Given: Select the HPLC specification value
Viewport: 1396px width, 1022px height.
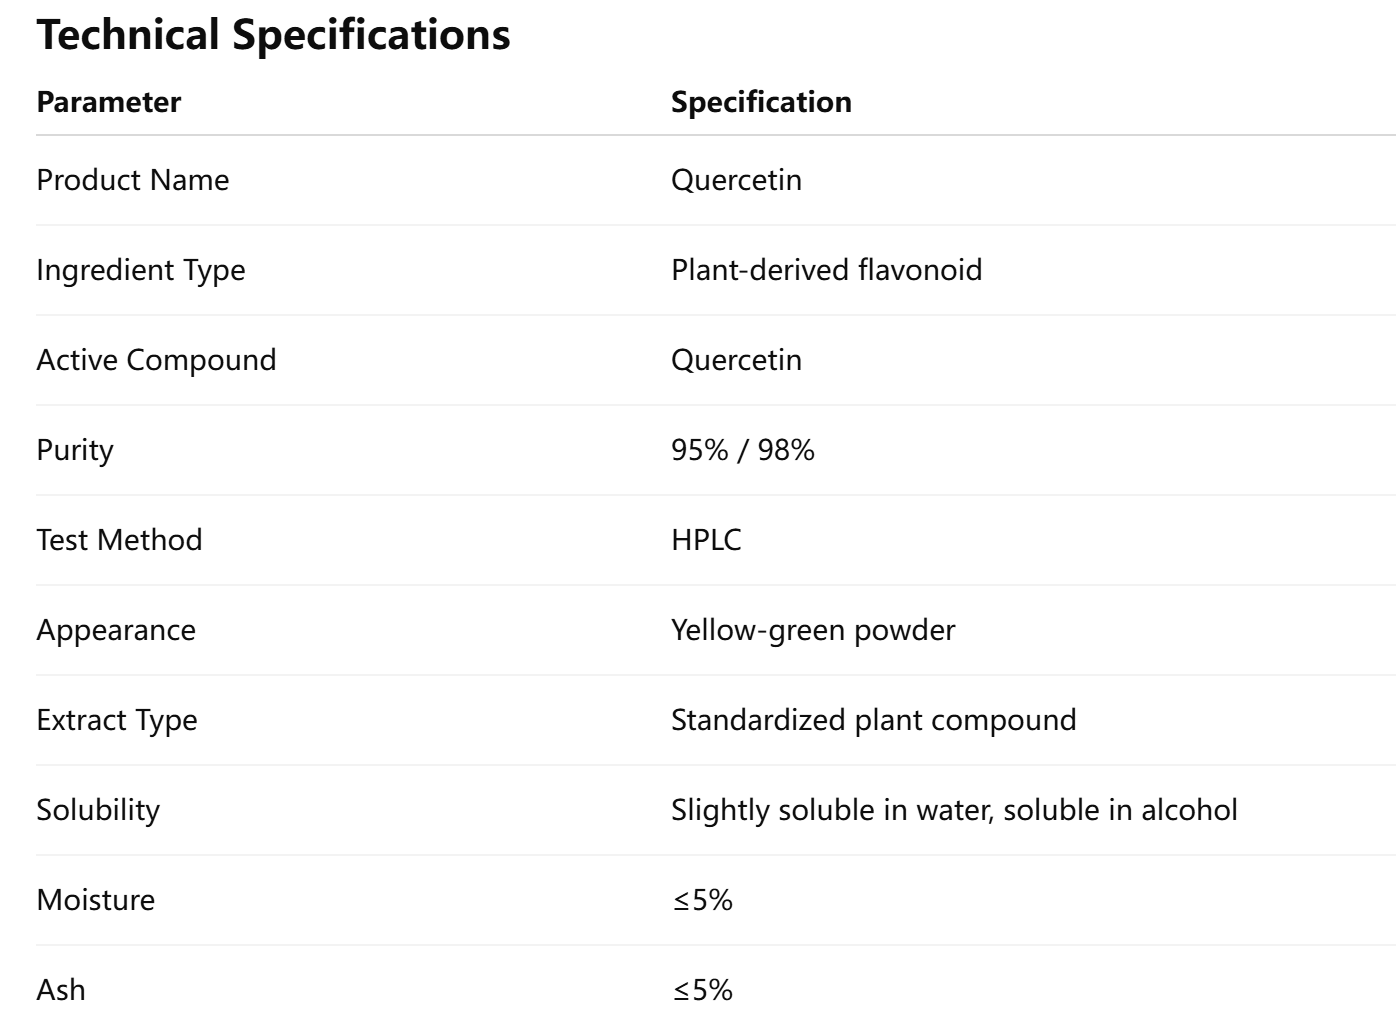Looking at the screenshot, I should coord(706,540).
